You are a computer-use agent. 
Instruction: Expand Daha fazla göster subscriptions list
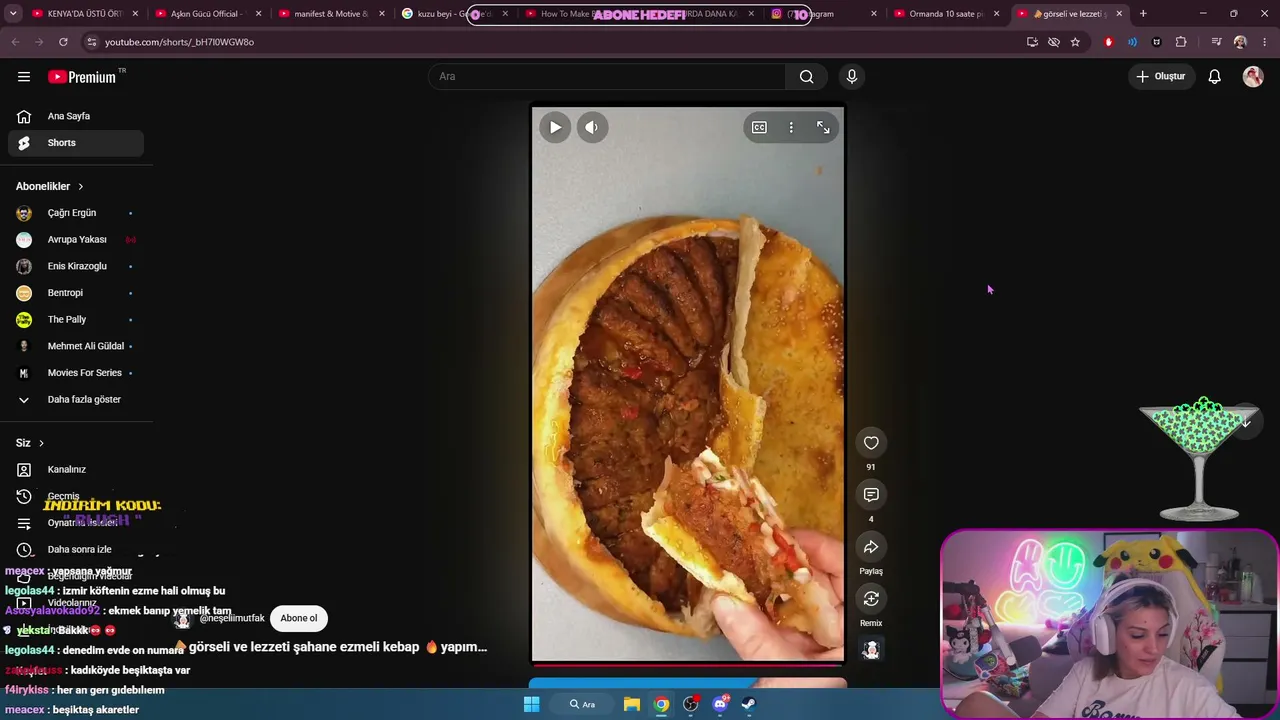[x=76, y=400]
